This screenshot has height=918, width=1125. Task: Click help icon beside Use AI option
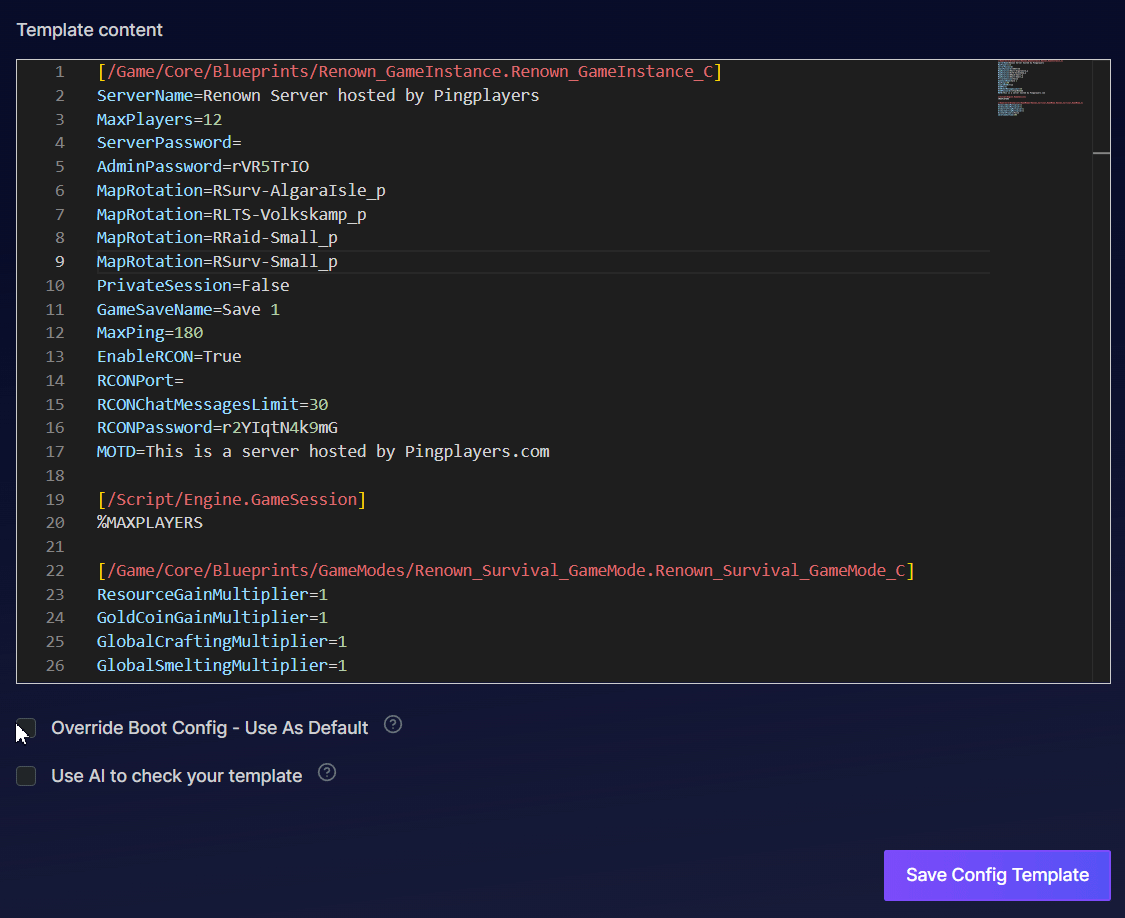click(327, 773)
